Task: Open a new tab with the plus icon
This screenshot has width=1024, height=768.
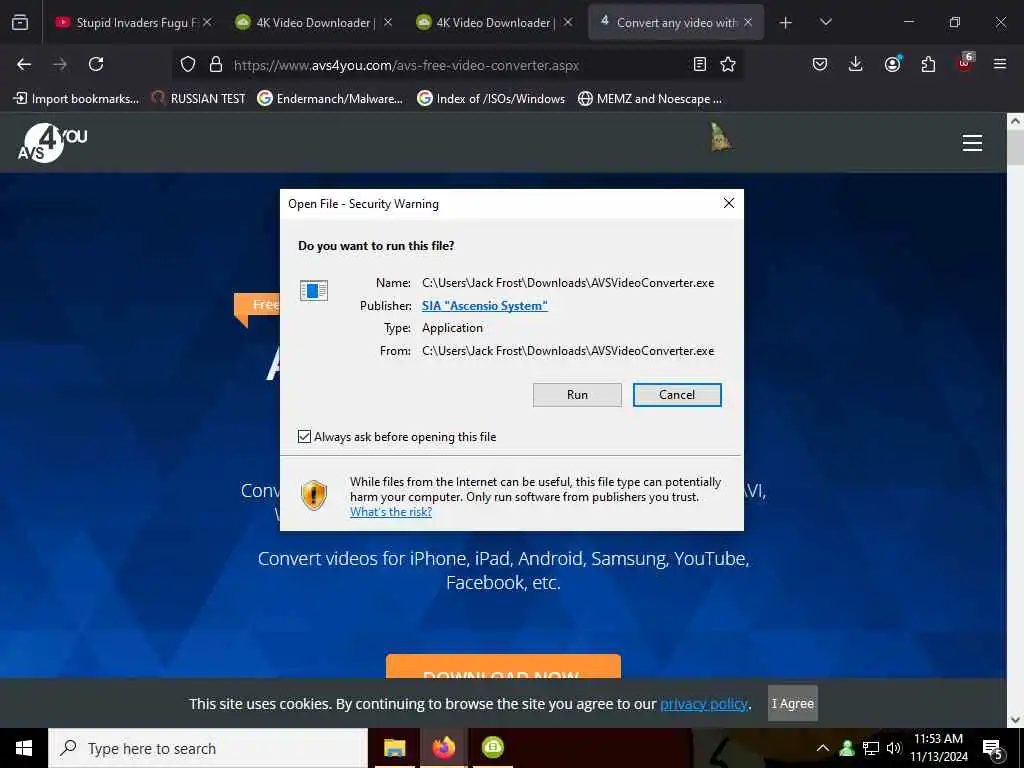Action: 786,23
